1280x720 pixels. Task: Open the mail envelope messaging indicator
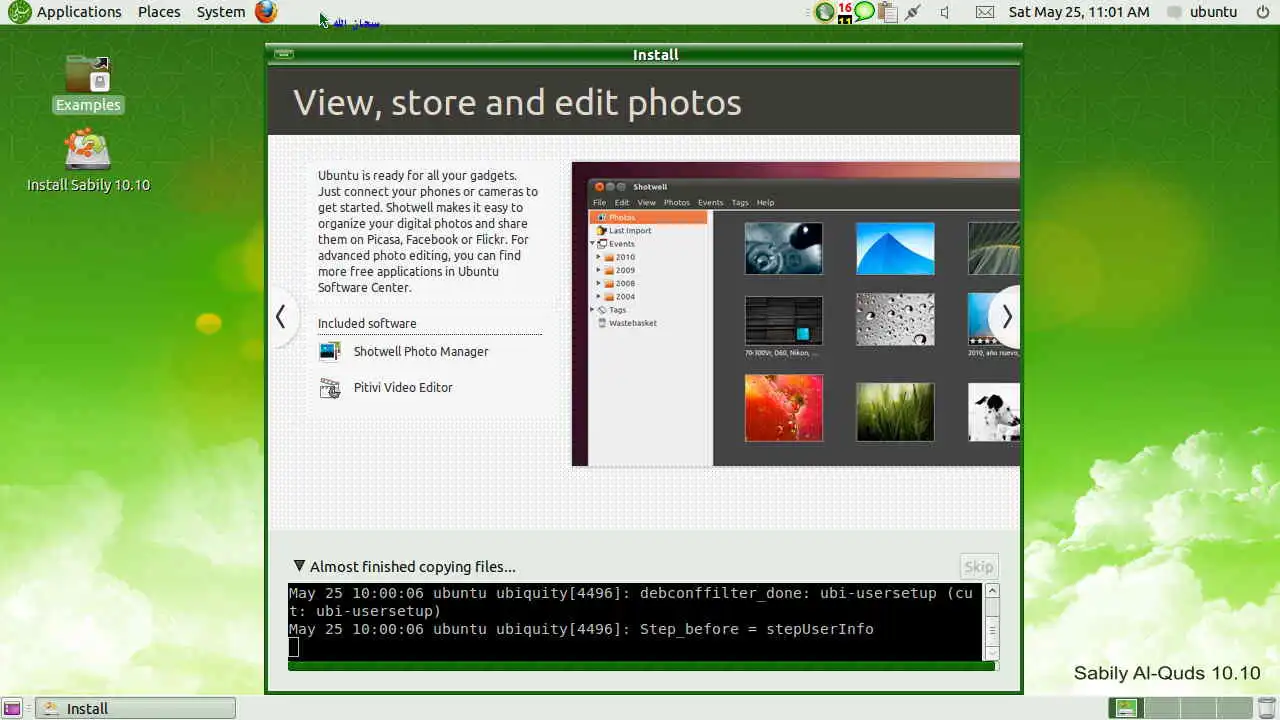point(985,12)
